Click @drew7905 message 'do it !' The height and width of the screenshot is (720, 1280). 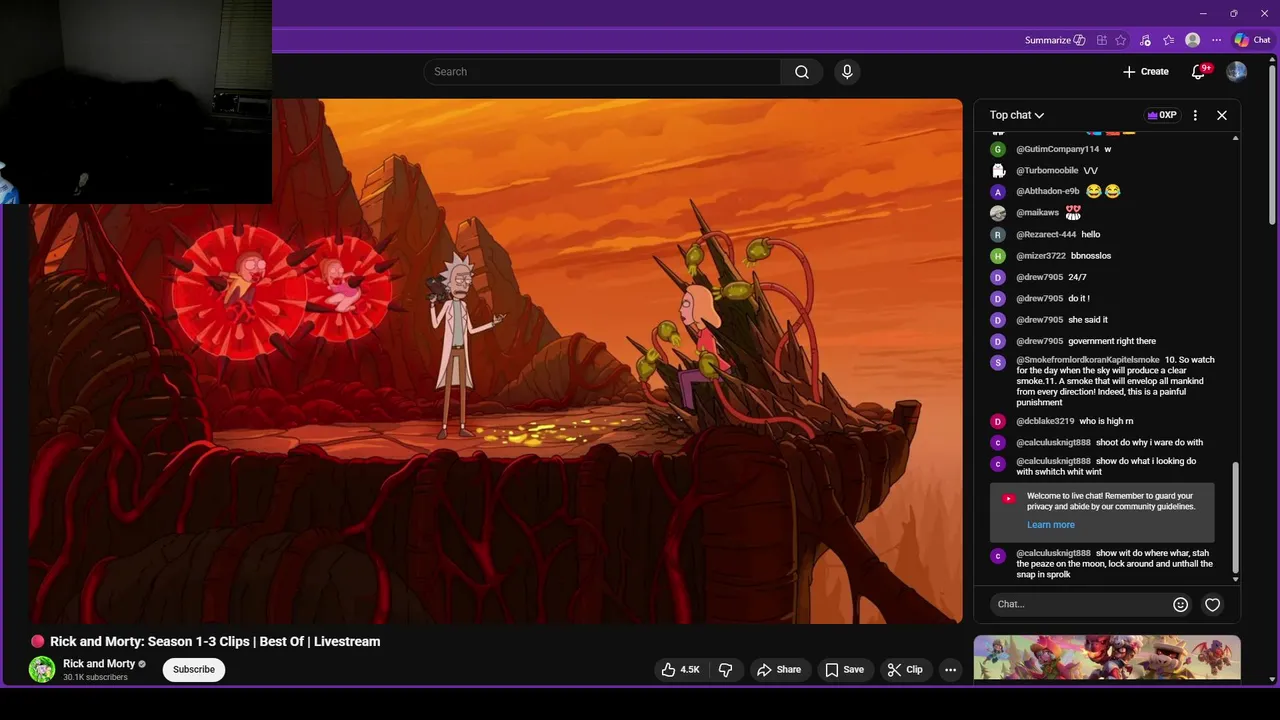click(x=1105, y=298)
